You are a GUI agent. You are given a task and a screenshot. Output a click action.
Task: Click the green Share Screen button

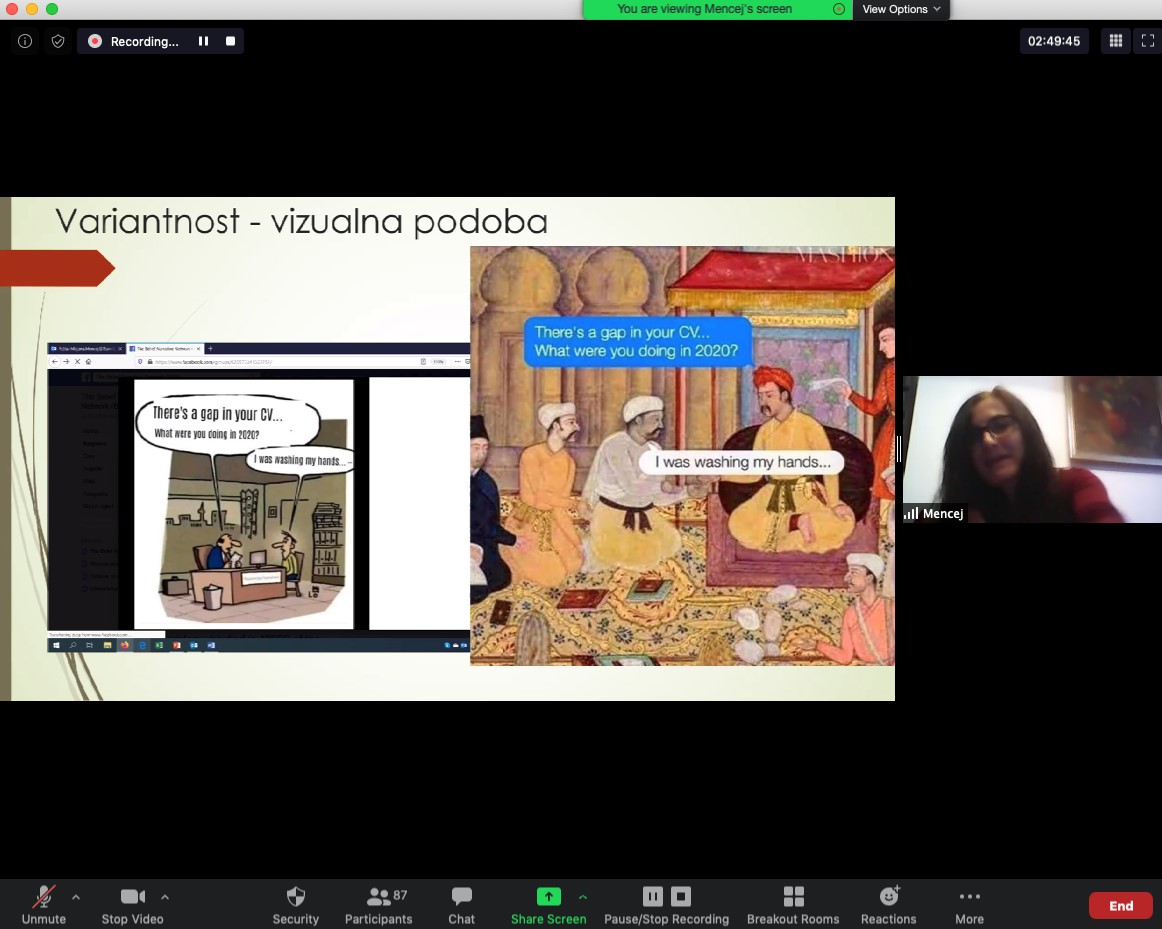pos(548,904)
